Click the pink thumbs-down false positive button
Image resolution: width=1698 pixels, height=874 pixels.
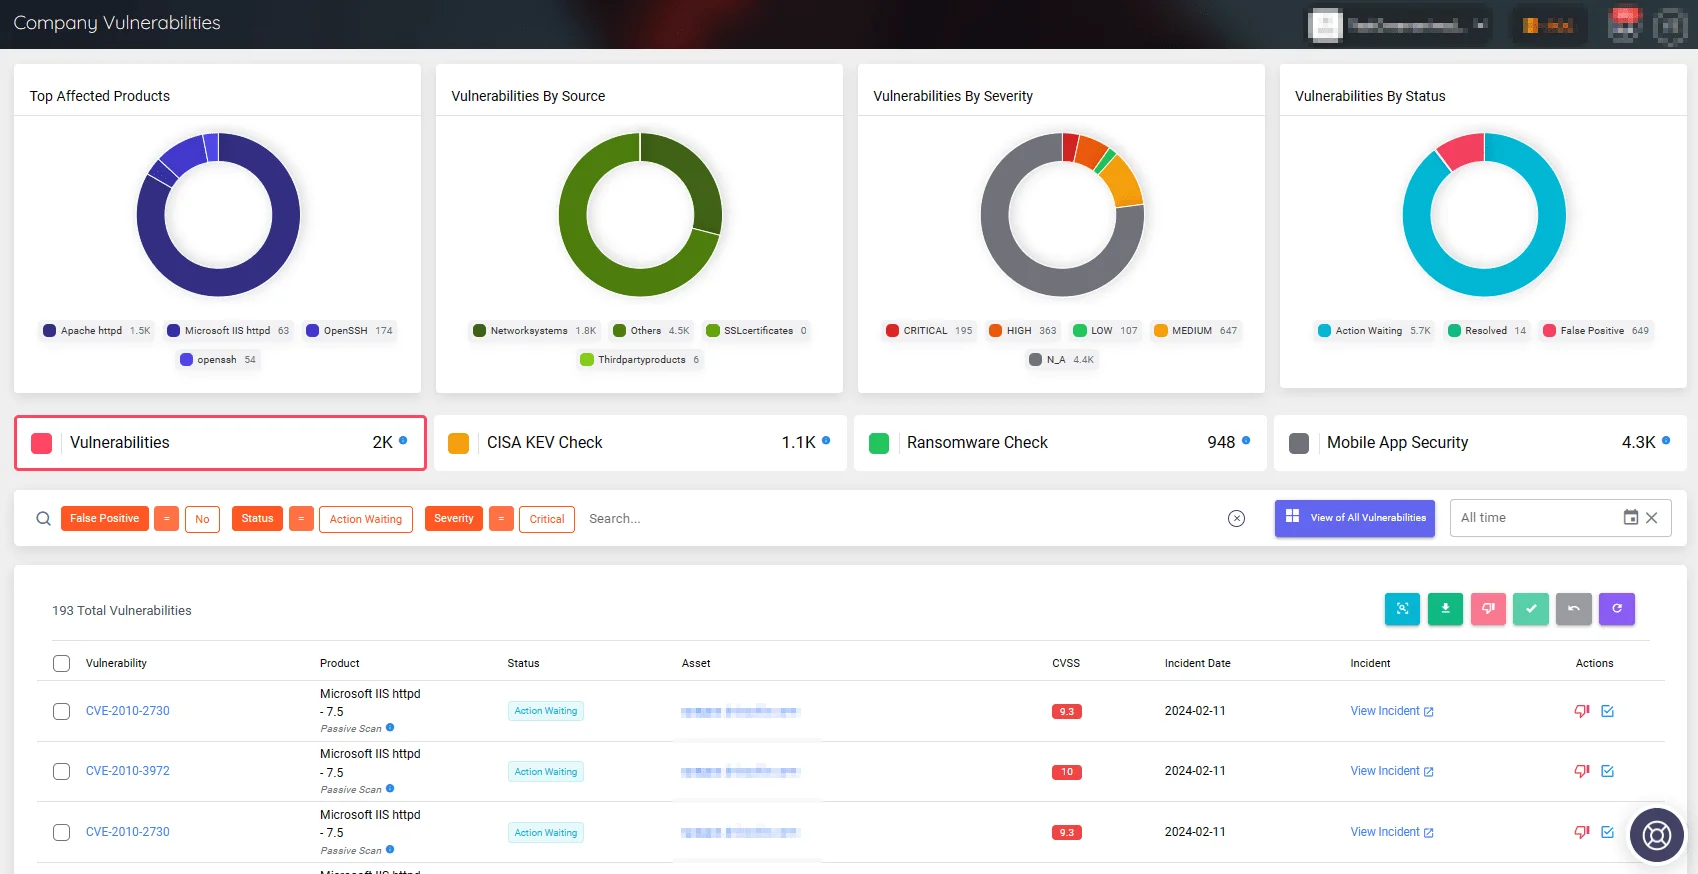(x=1488, y=609)
